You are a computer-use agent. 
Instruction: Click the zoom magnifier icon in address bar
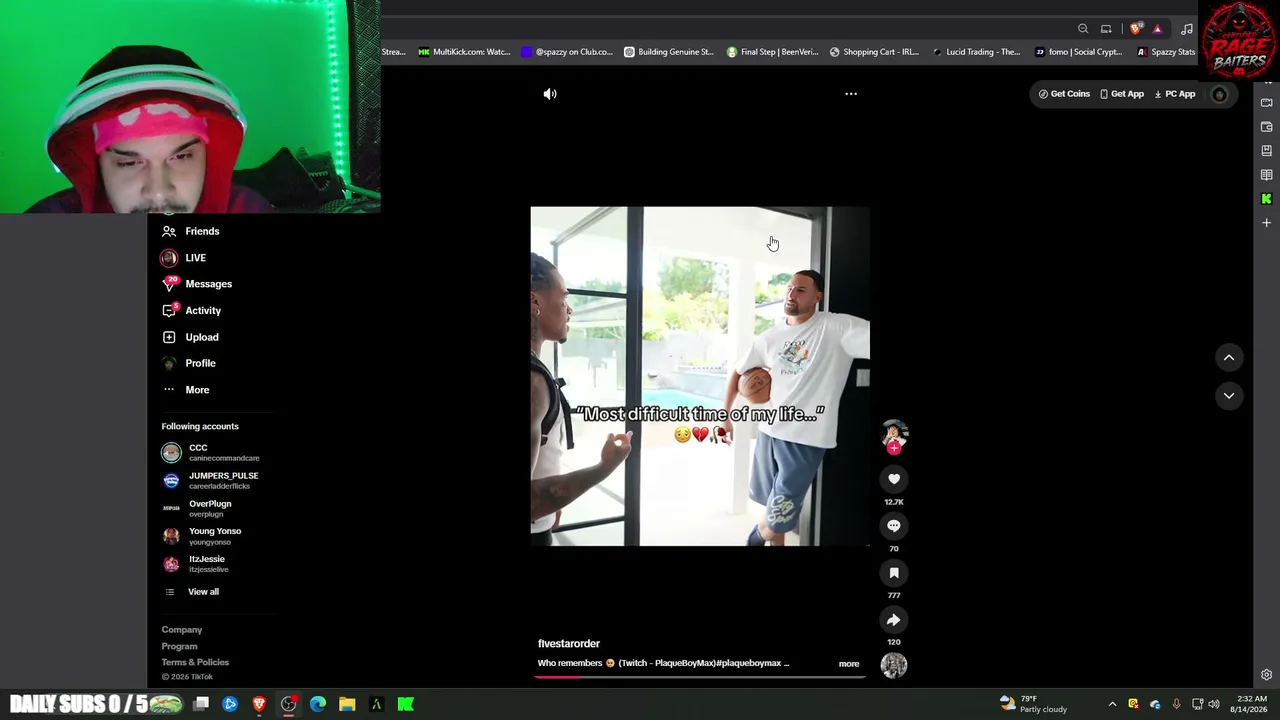point(1083,29)
